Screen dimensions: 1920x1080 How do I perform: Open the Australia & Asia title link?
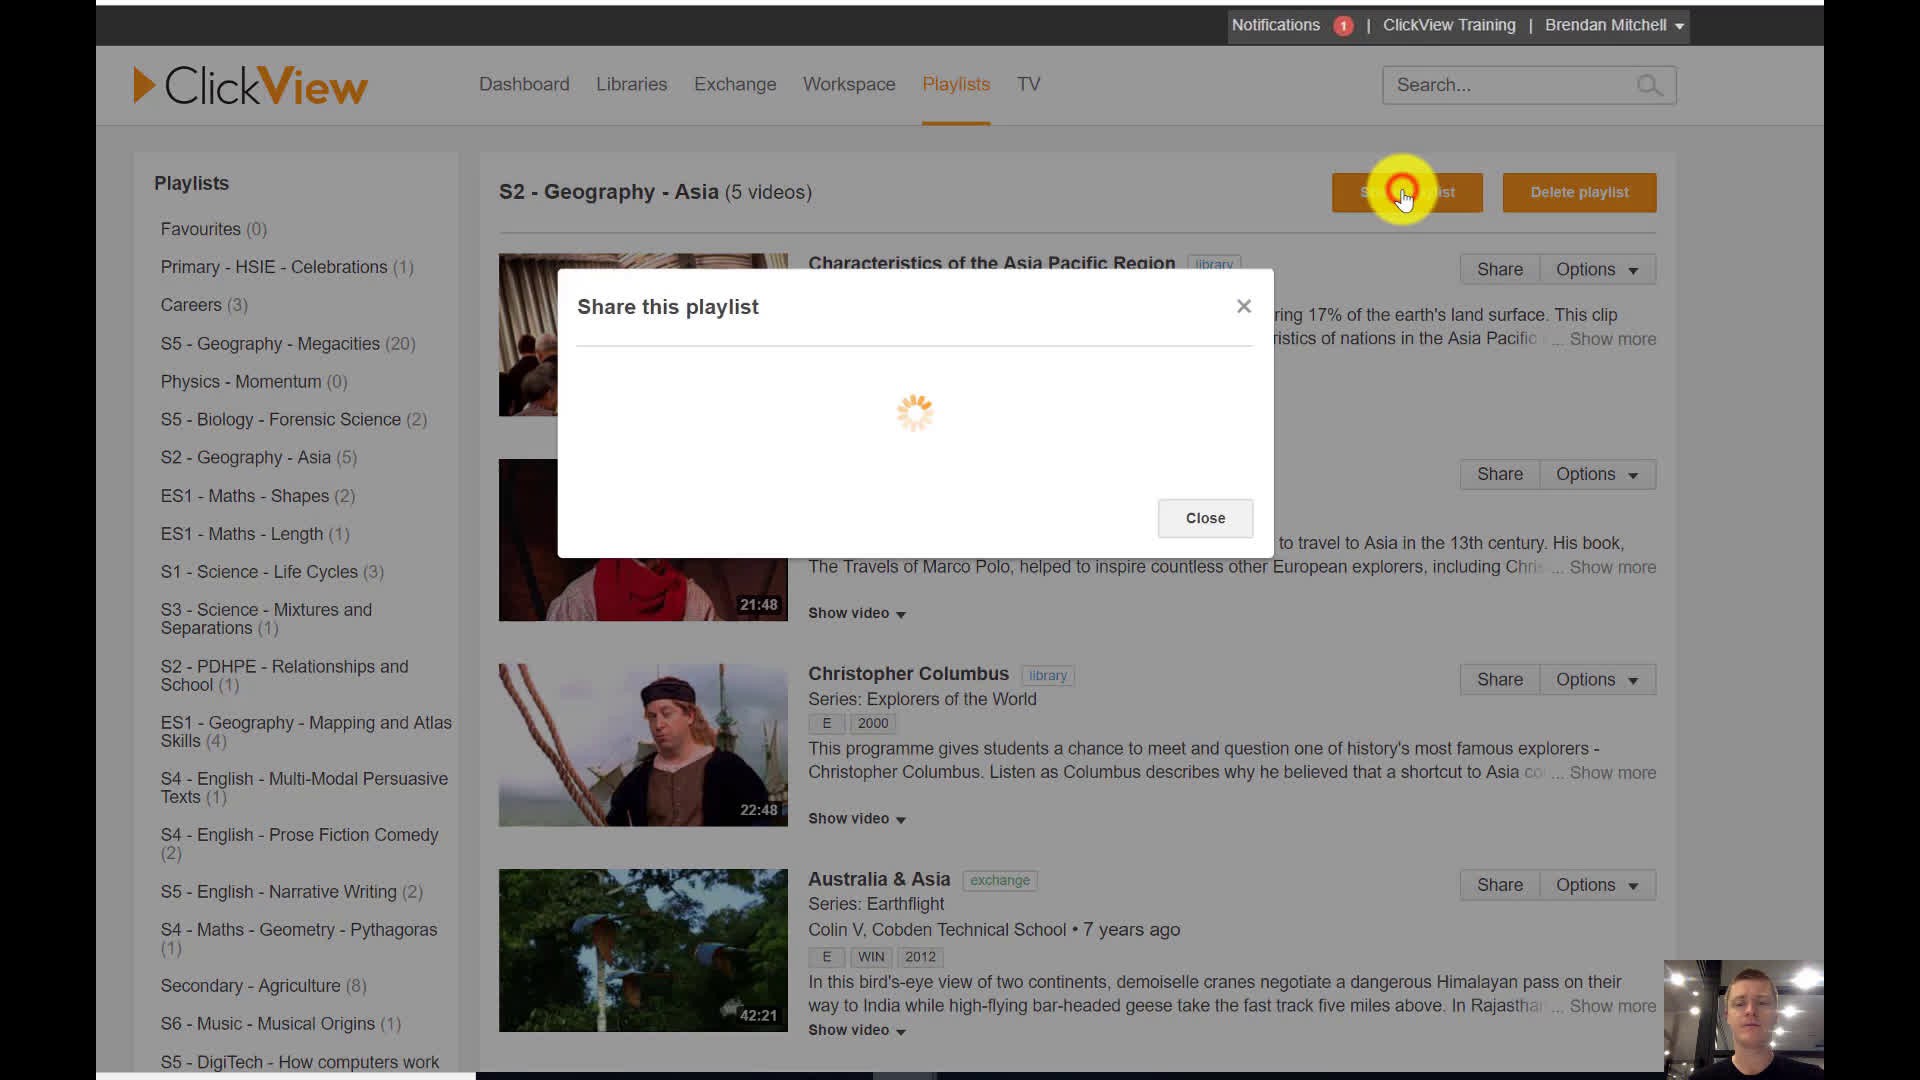(879, 879)
